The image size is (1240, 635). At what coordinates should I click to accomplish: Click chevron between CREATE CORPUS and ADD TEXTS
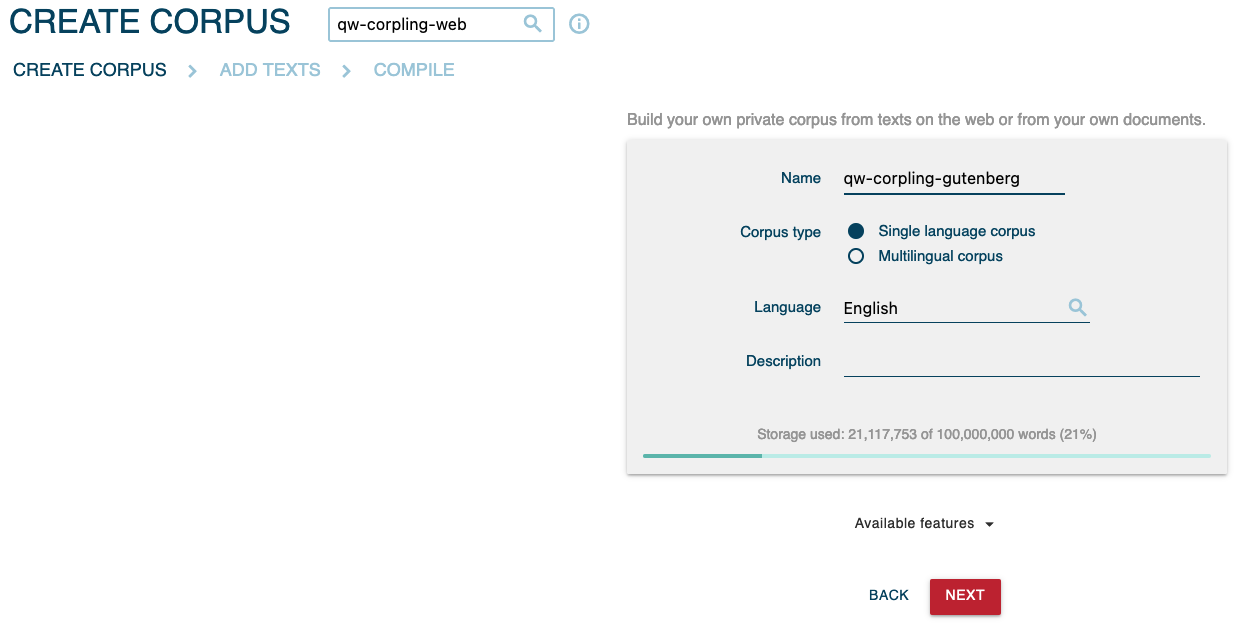tap(193, 71)
